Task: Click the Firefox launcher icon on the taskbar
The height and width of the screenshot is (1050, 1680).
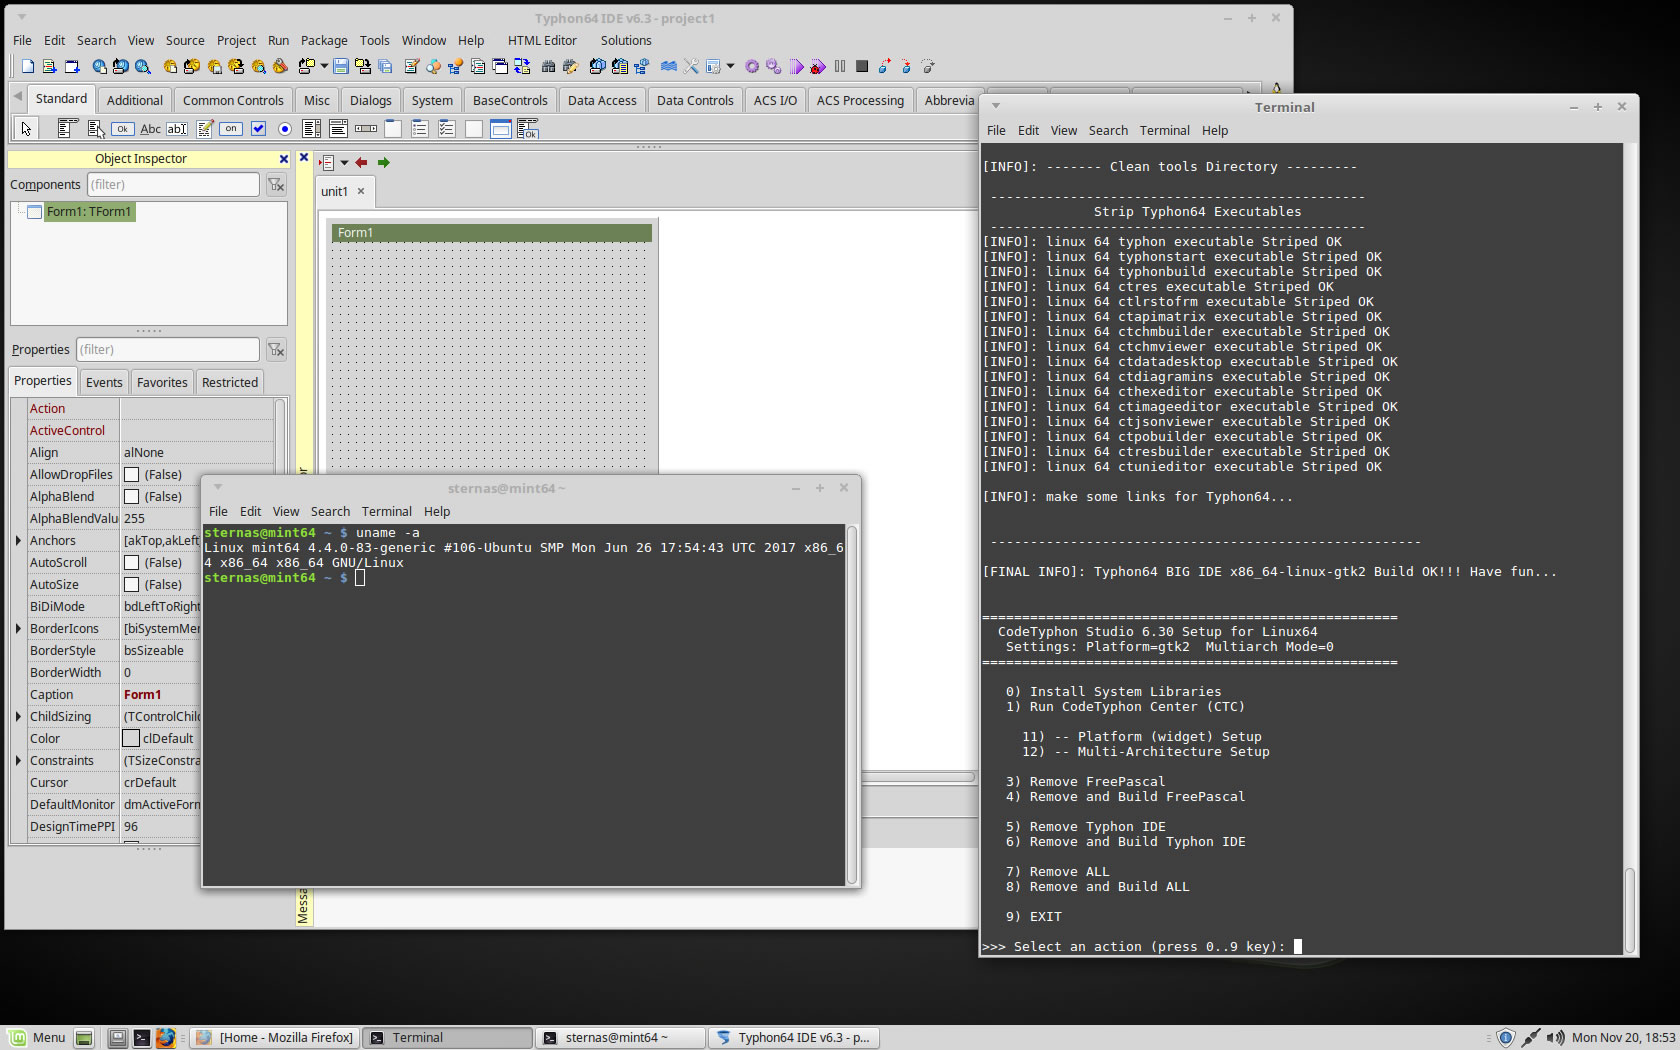Action: pos(165,1038)
